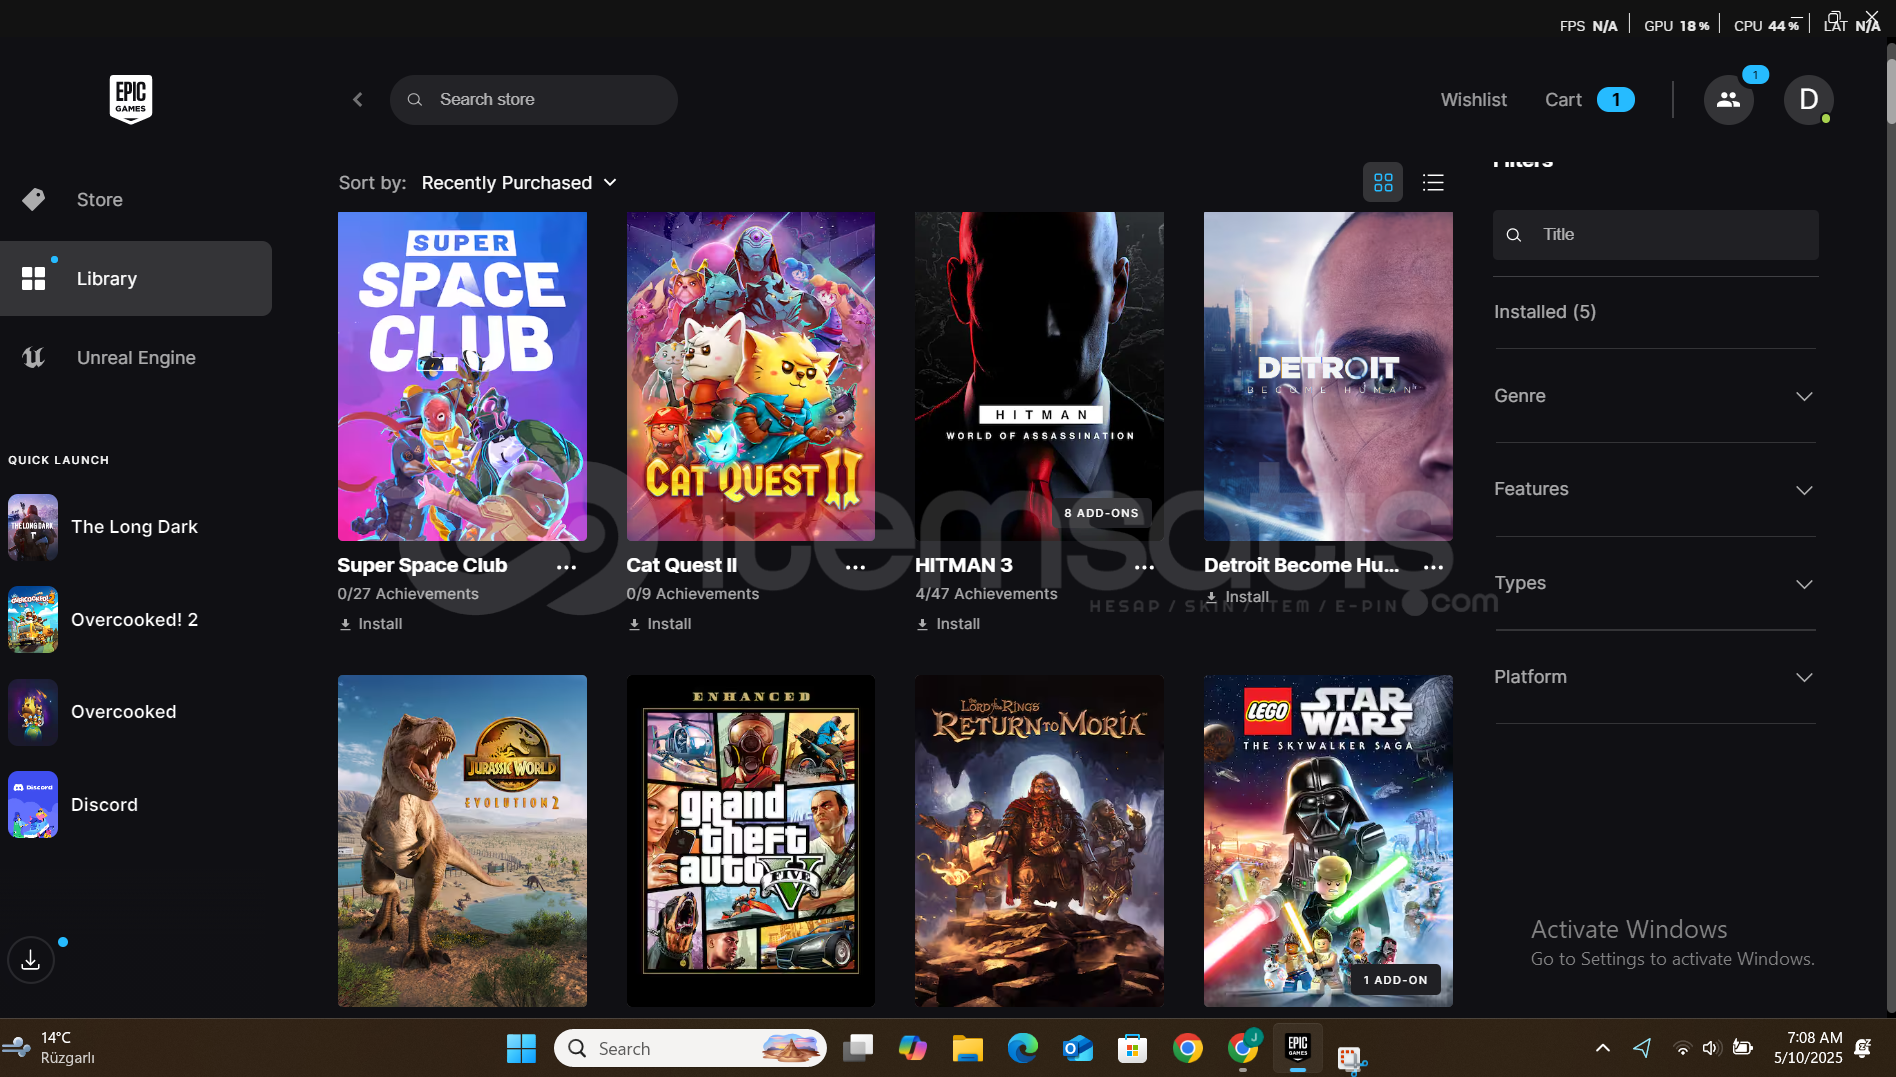Click the Epic Games taskbar icon
Image resolution: width=1896 pixels, height=1077 pixels.
pyautogui.click(x=1298, y=1048)
